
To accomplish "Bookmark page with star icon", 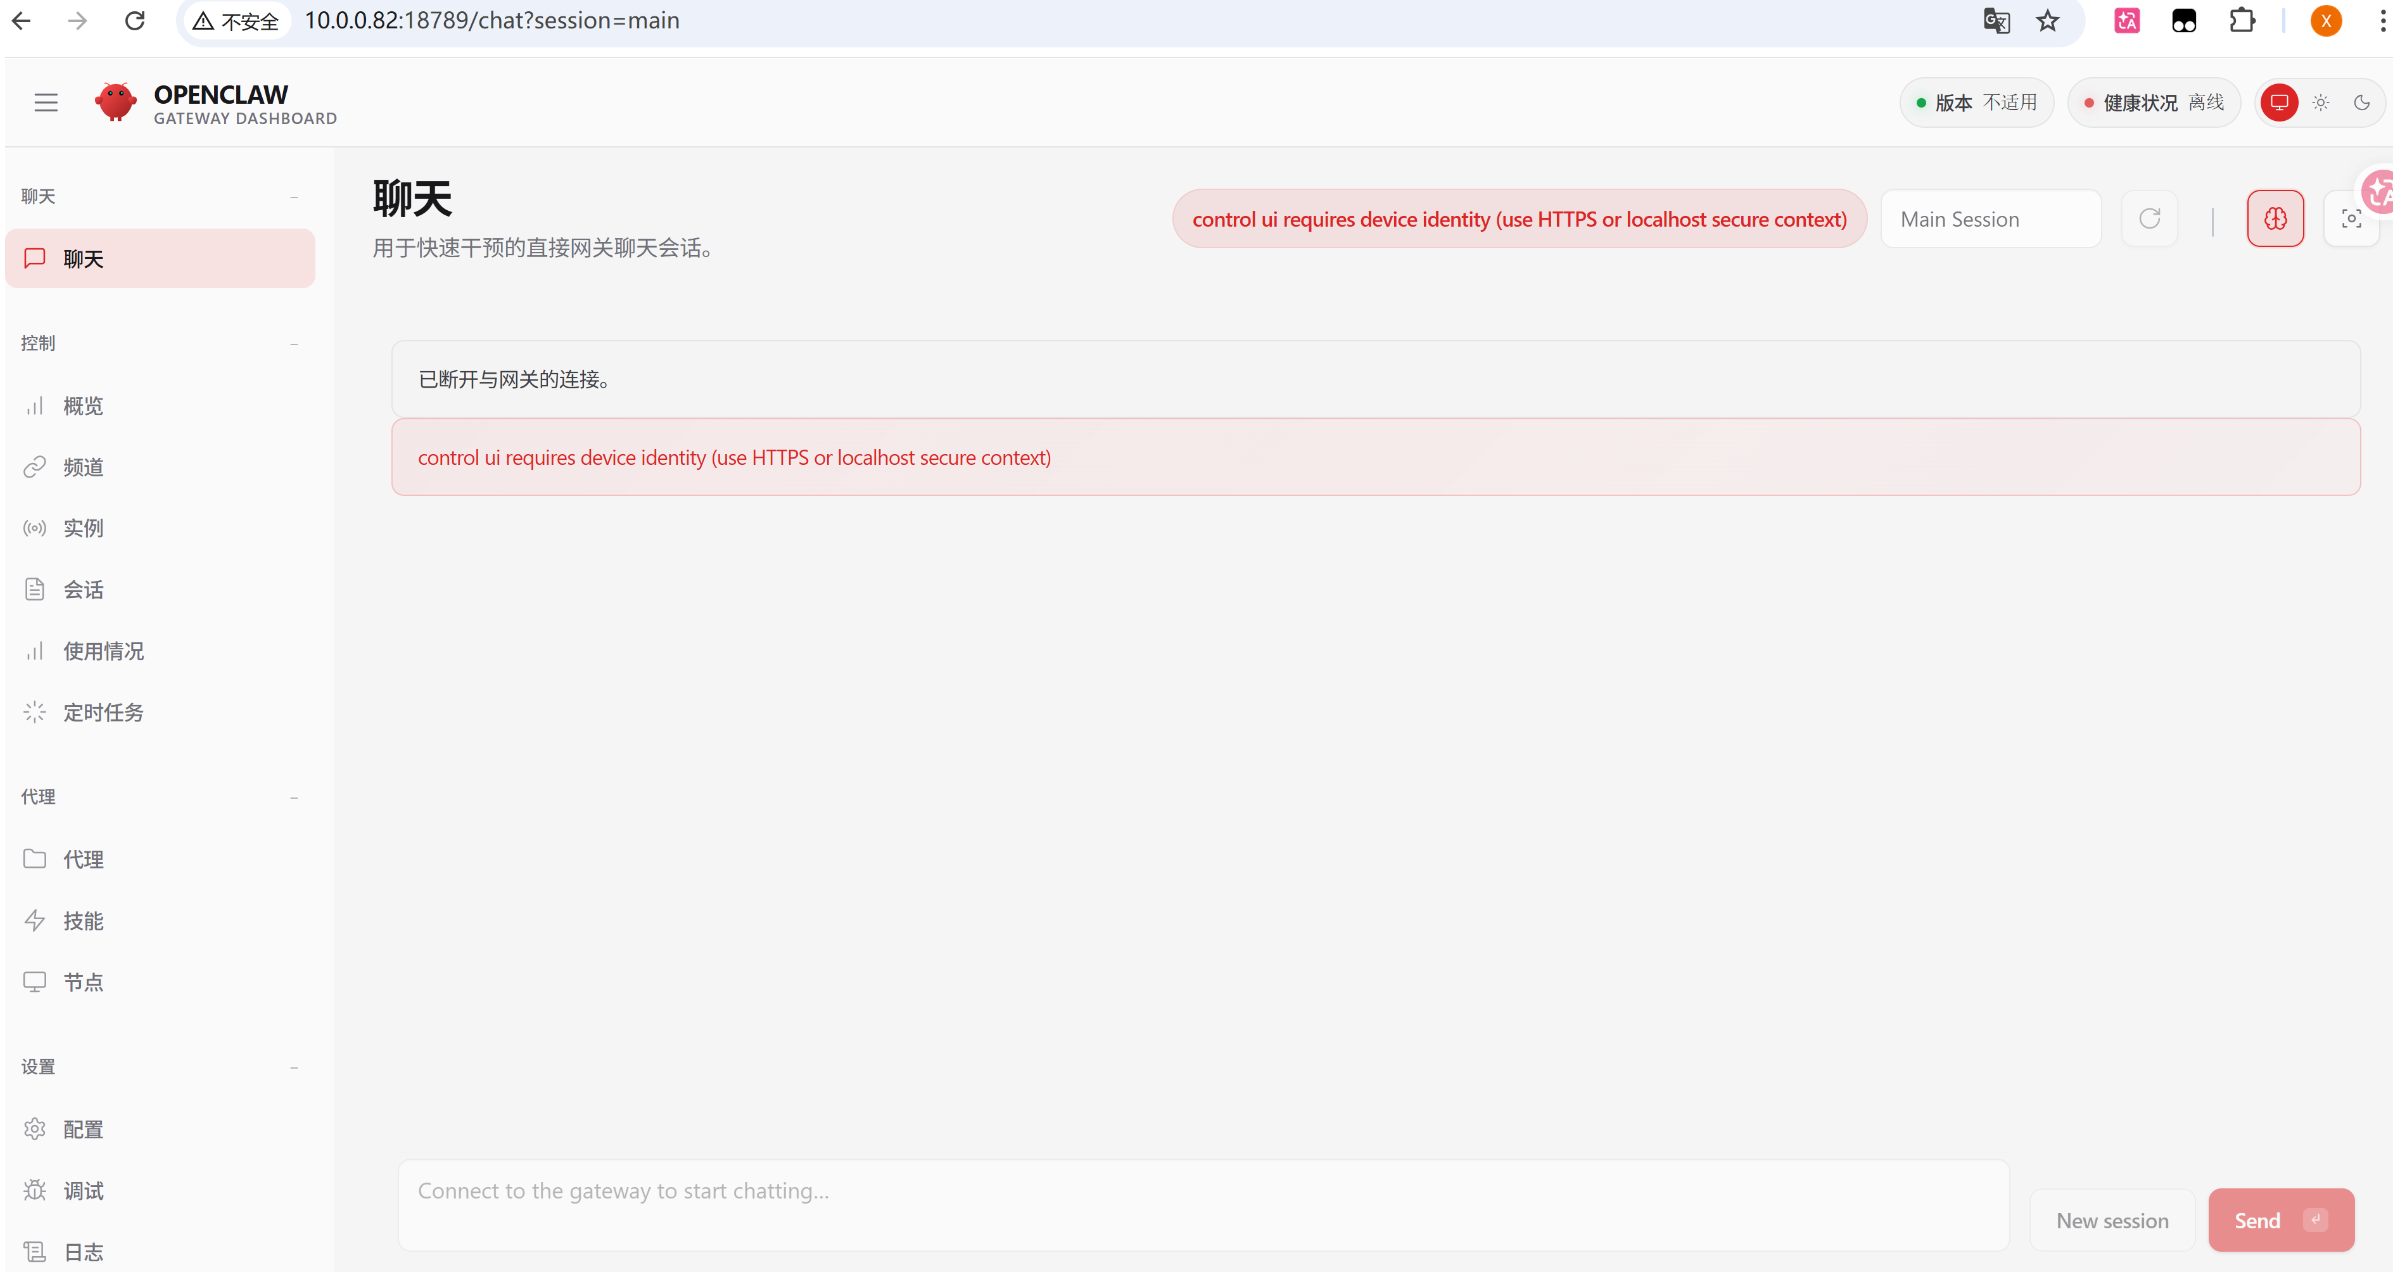I will (2047, 21).
